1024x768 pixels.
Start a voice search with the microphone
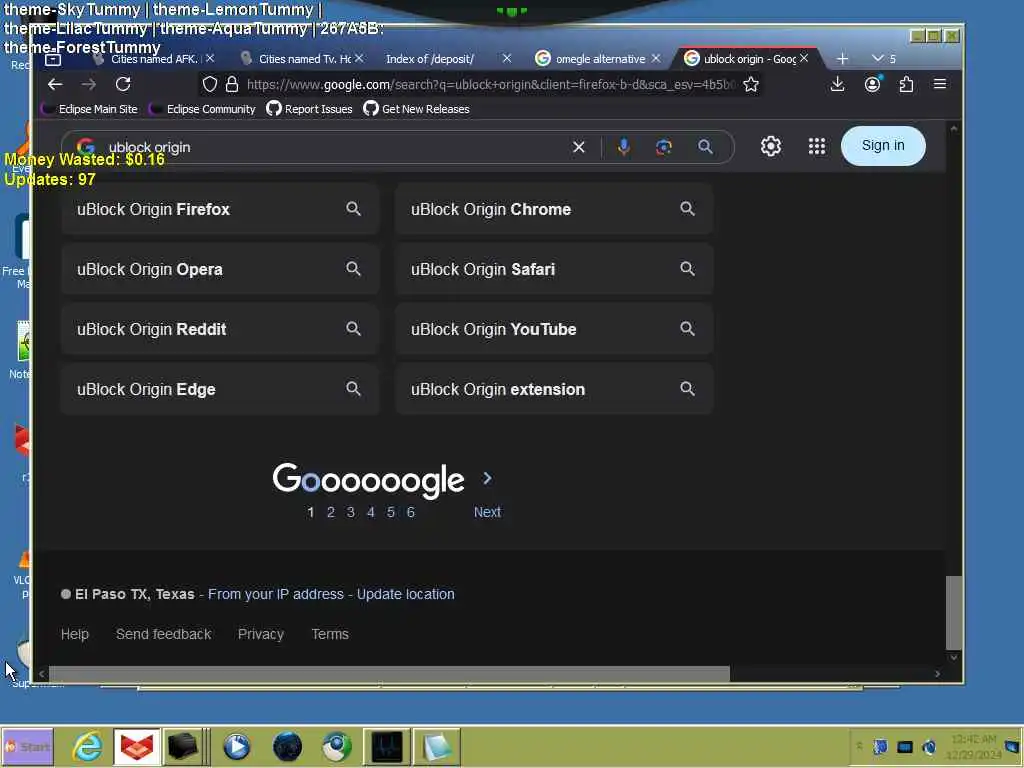(x=624, y=147)
